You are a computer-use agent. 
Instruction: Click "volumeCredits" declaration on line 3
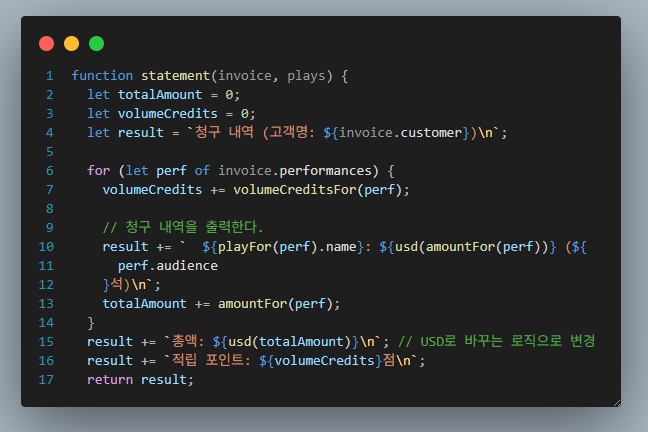coord(167,114)
